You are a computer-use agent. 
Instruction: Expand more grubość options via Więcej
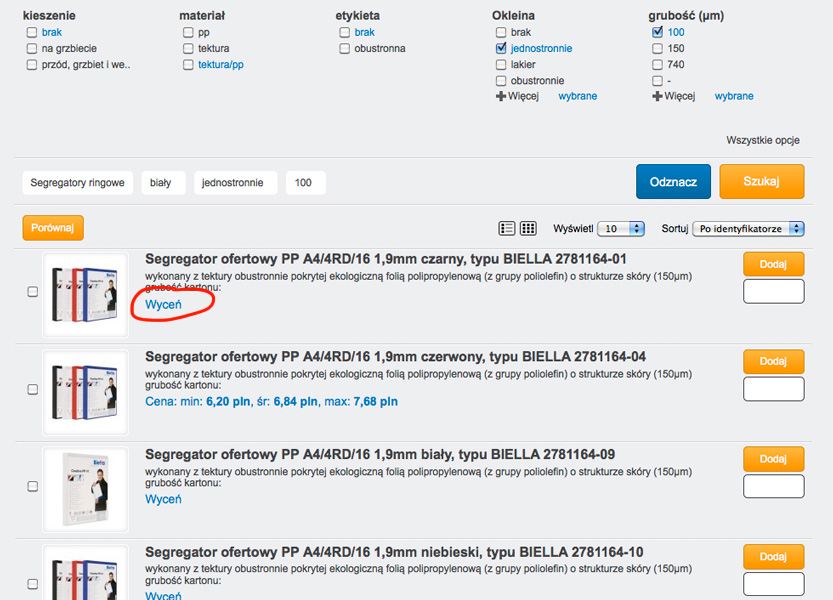(x=679, y=96)
